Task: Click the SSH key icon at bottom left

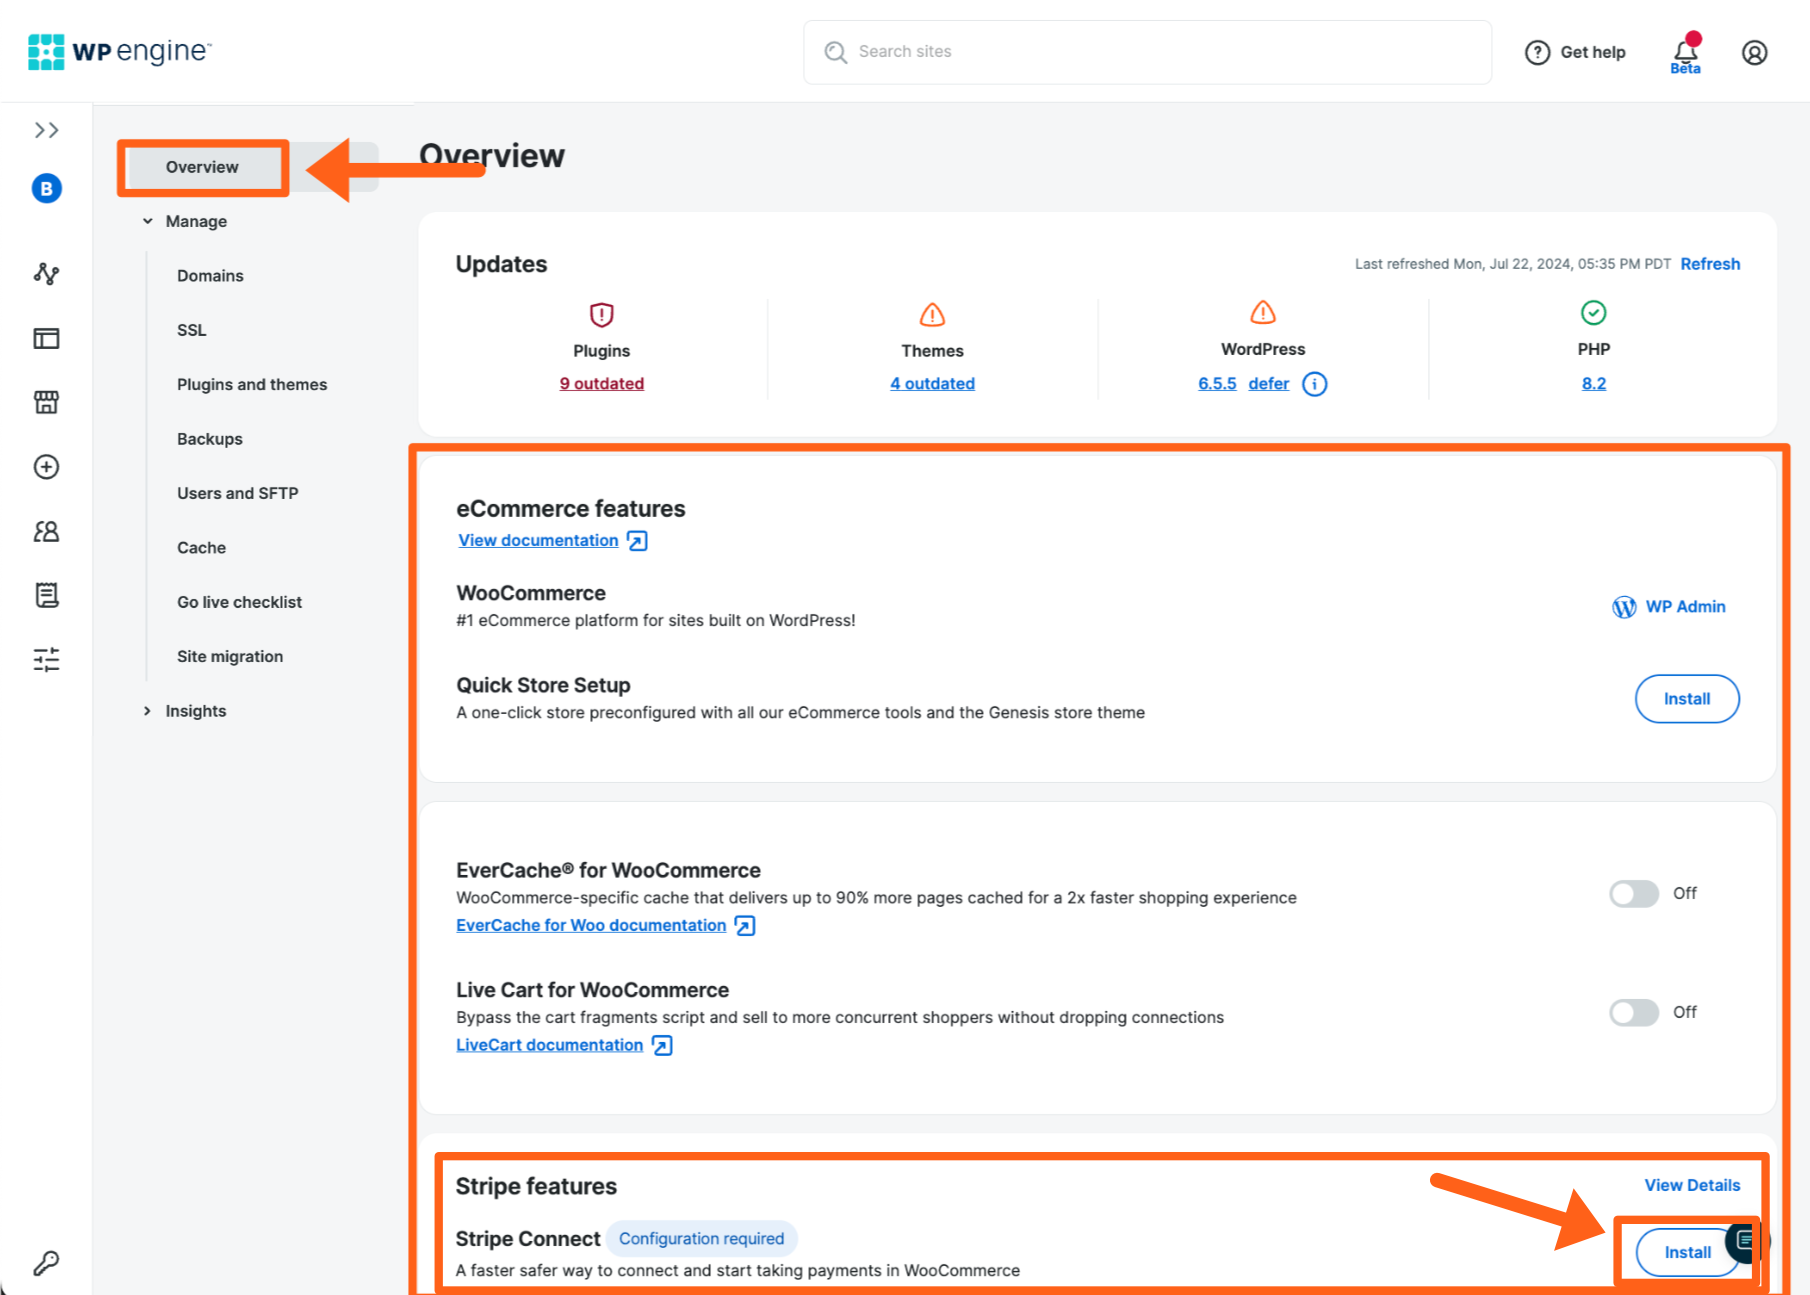Action: 46,1263
